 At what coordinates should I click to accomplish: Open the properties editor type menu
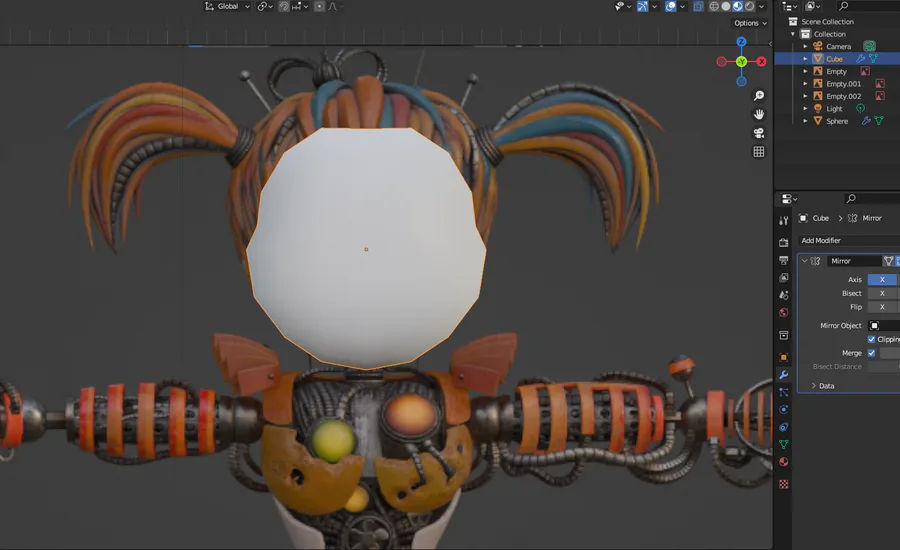(790, 199)
